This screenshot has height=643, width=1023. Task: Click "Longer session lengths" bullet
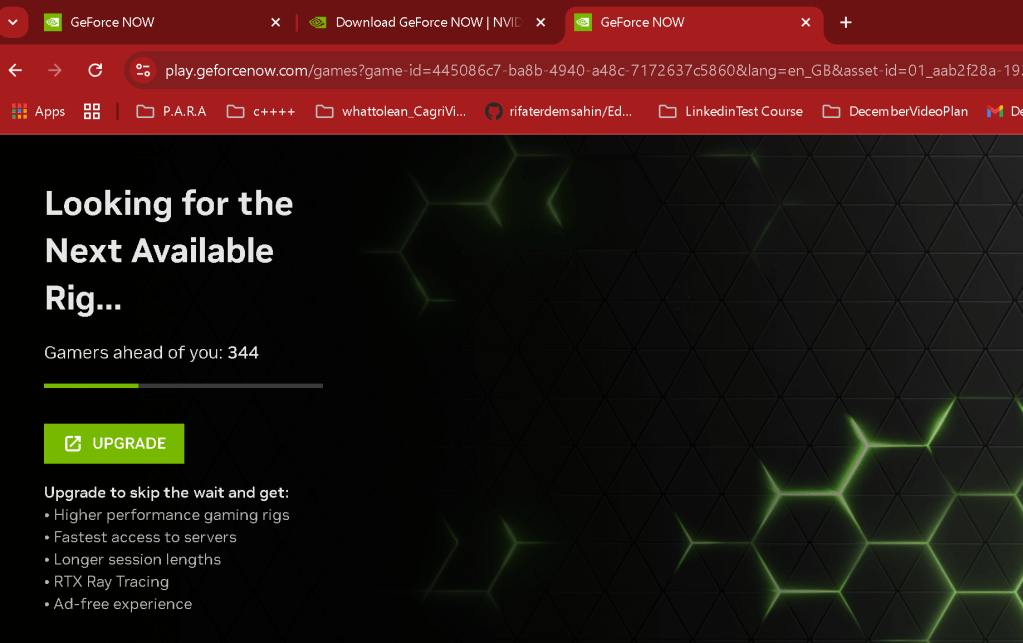(132, 560)
